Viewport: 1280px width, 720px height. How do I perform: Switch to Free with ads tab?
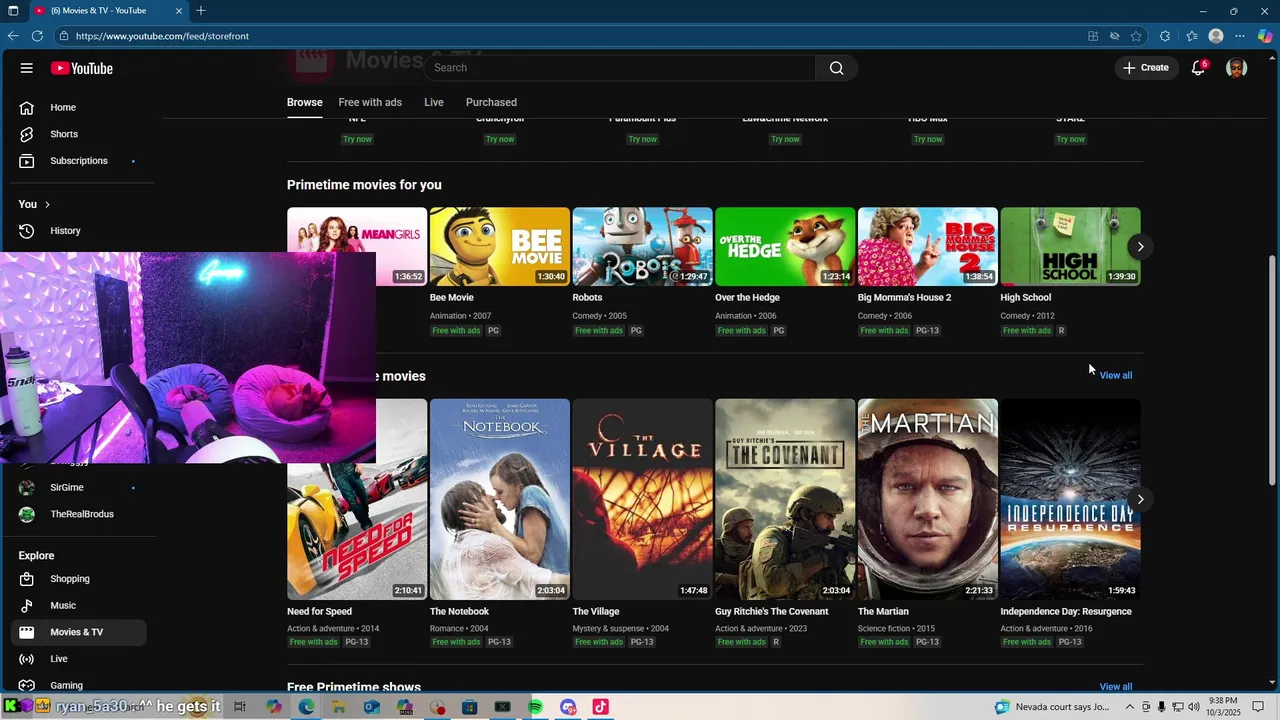point(370,102)
